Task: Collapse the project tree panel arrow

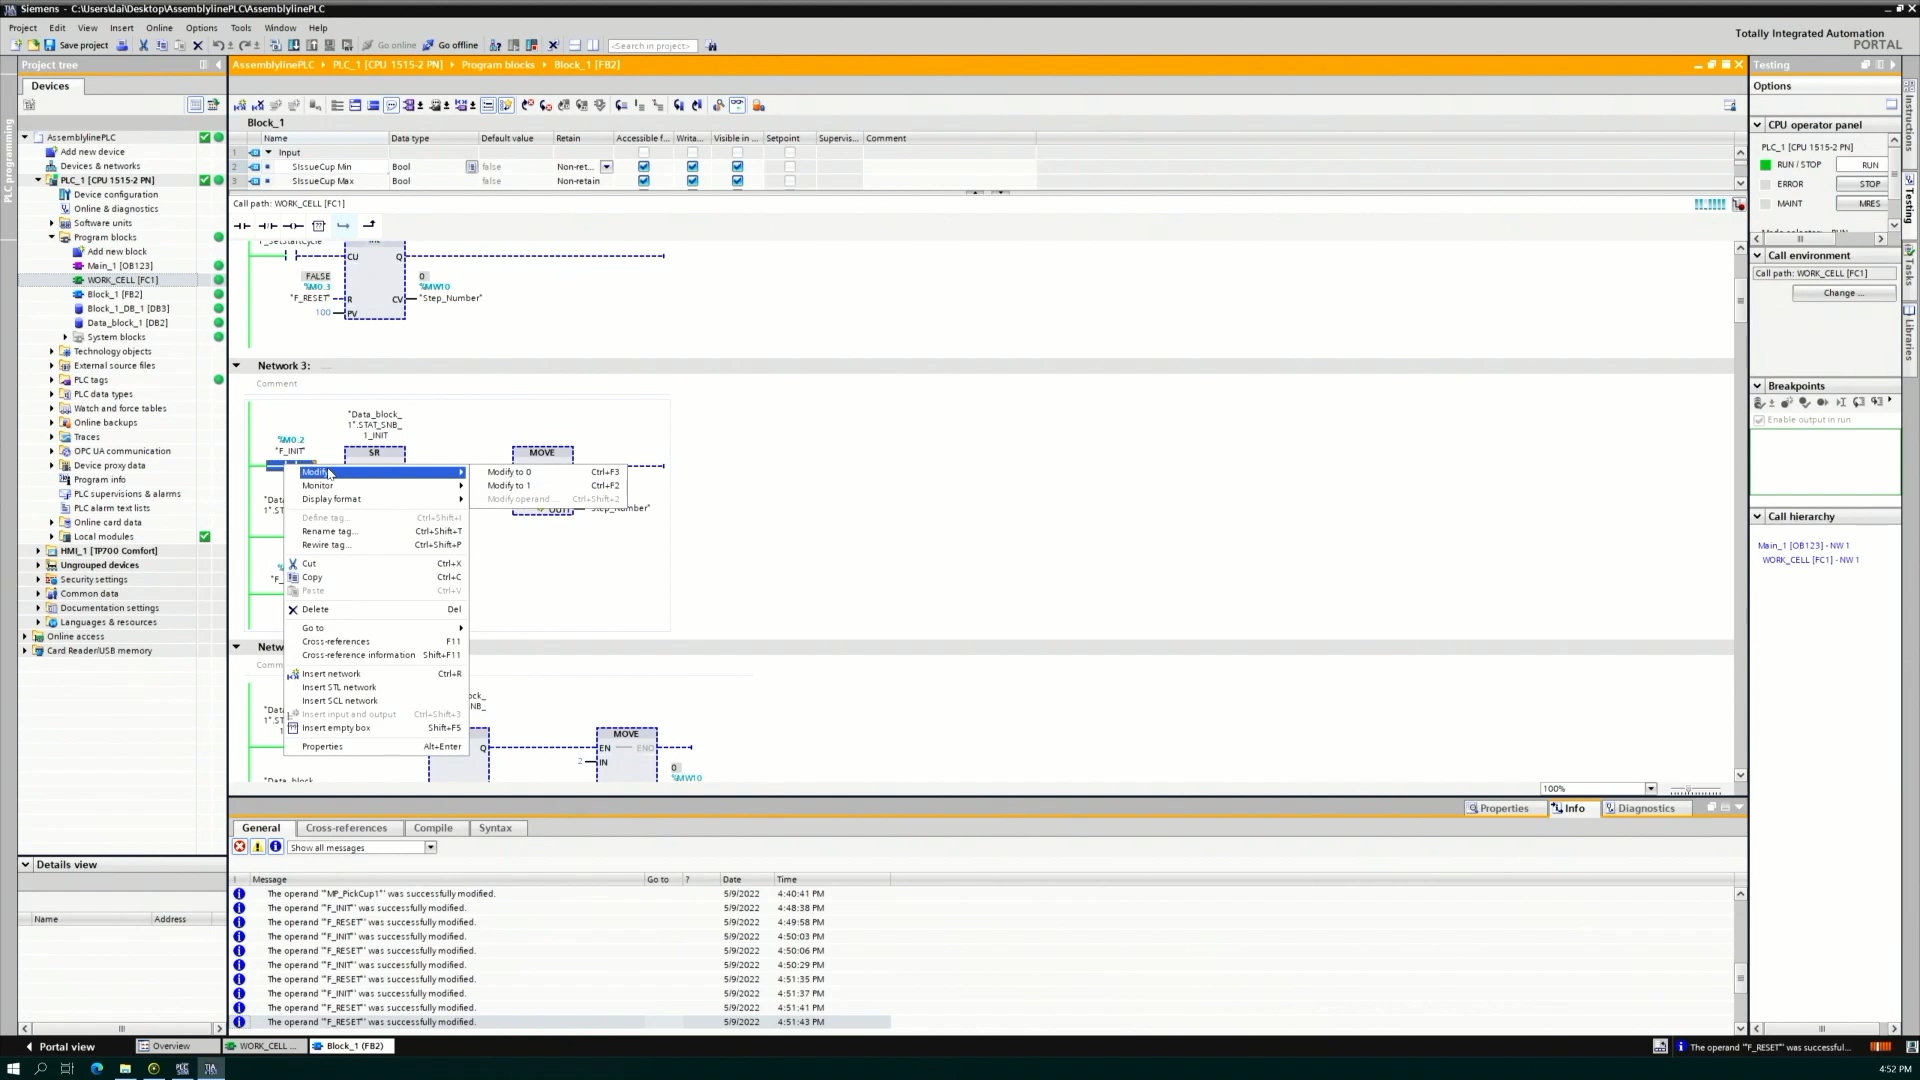Action: (218, 65)
